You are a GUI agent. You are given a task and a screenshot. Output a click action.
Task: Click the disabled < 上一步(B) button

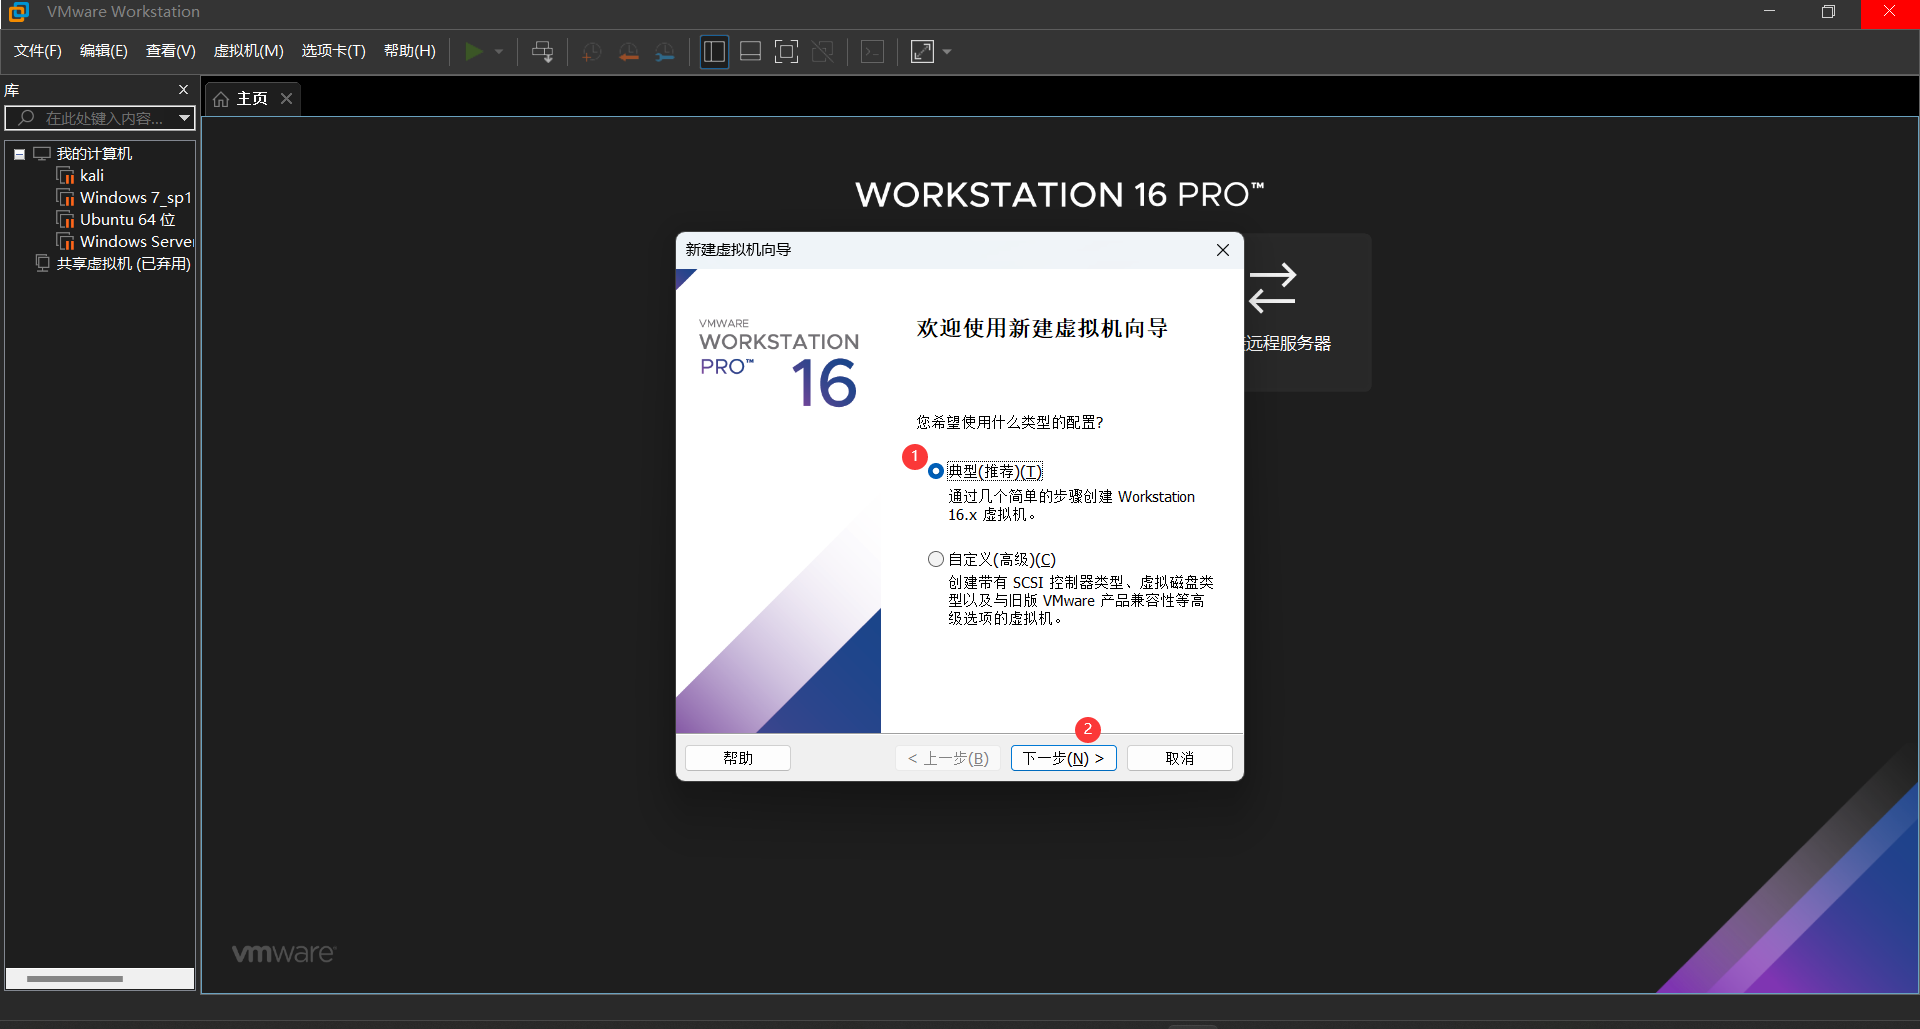(948, 758)
